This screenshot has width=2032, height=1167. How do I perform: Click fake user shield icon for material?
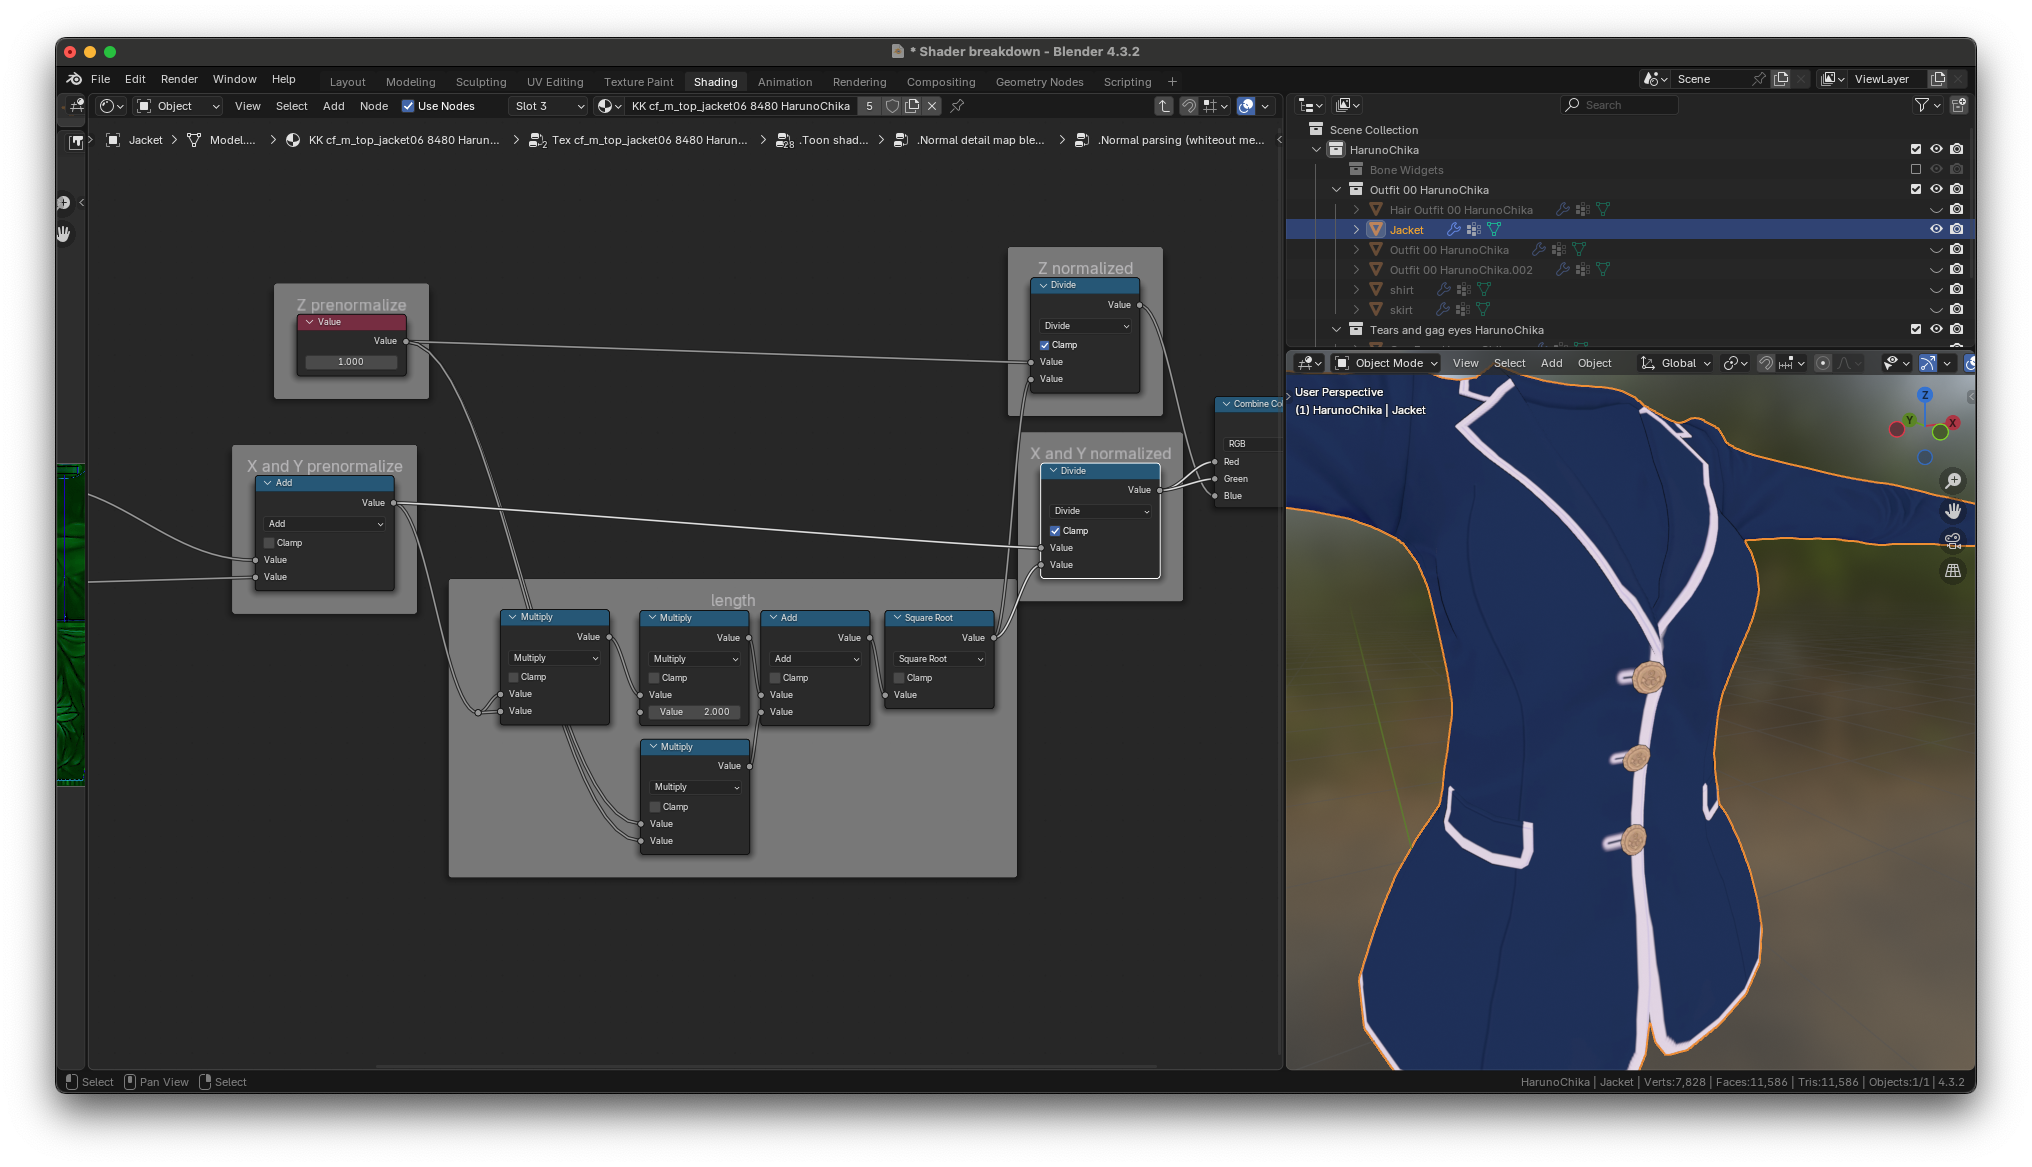click(x=892, y=106)
